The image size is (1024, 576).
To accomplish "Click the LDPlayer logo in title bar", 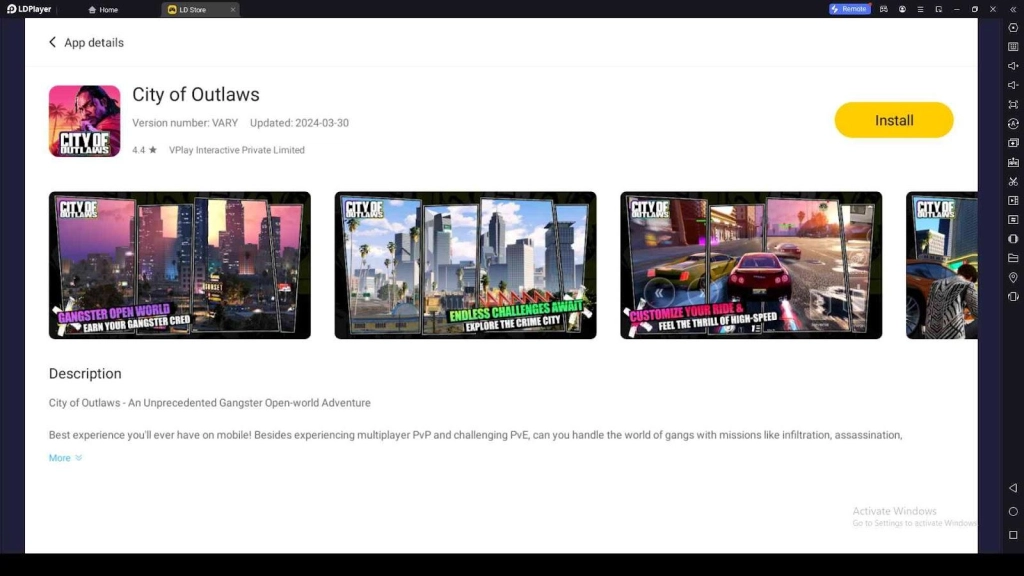I will tap(29, 9).
